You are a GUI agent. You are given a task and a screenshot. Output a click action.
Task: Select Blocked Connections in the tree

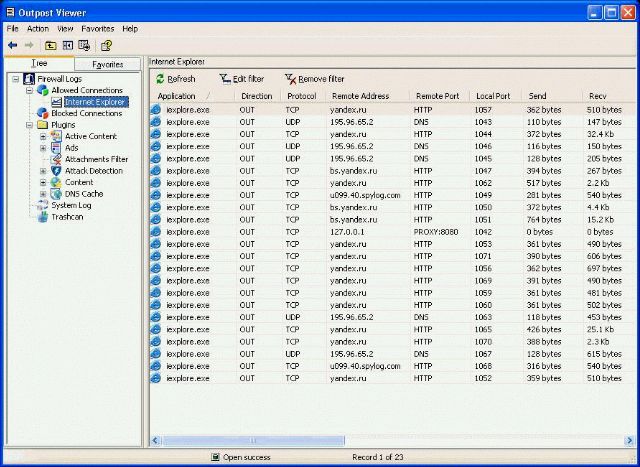[87, 113]
